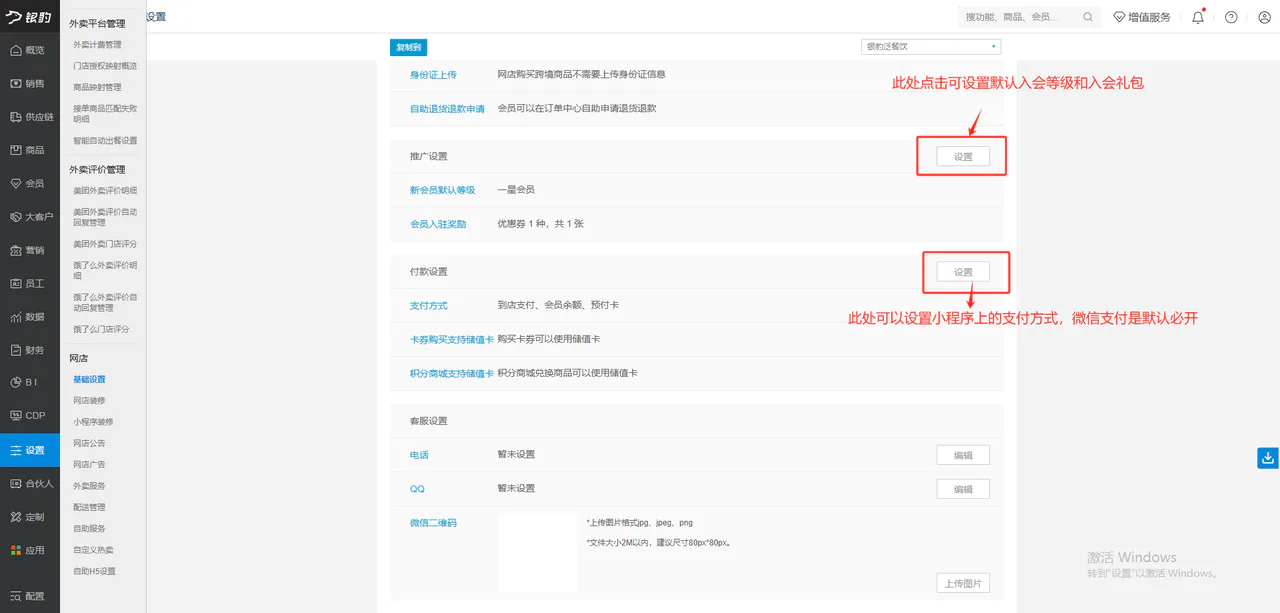Click the blue download icon on right edge
1280x613 pixels.
1268,458
